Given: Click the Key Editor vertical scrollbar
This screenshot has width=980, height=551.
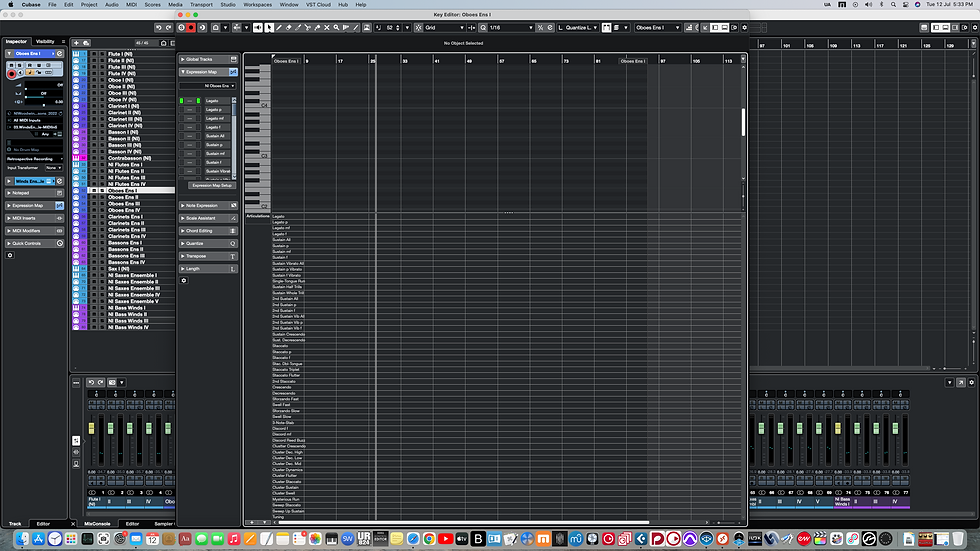Looking at the screenshot, I should 743,122.
